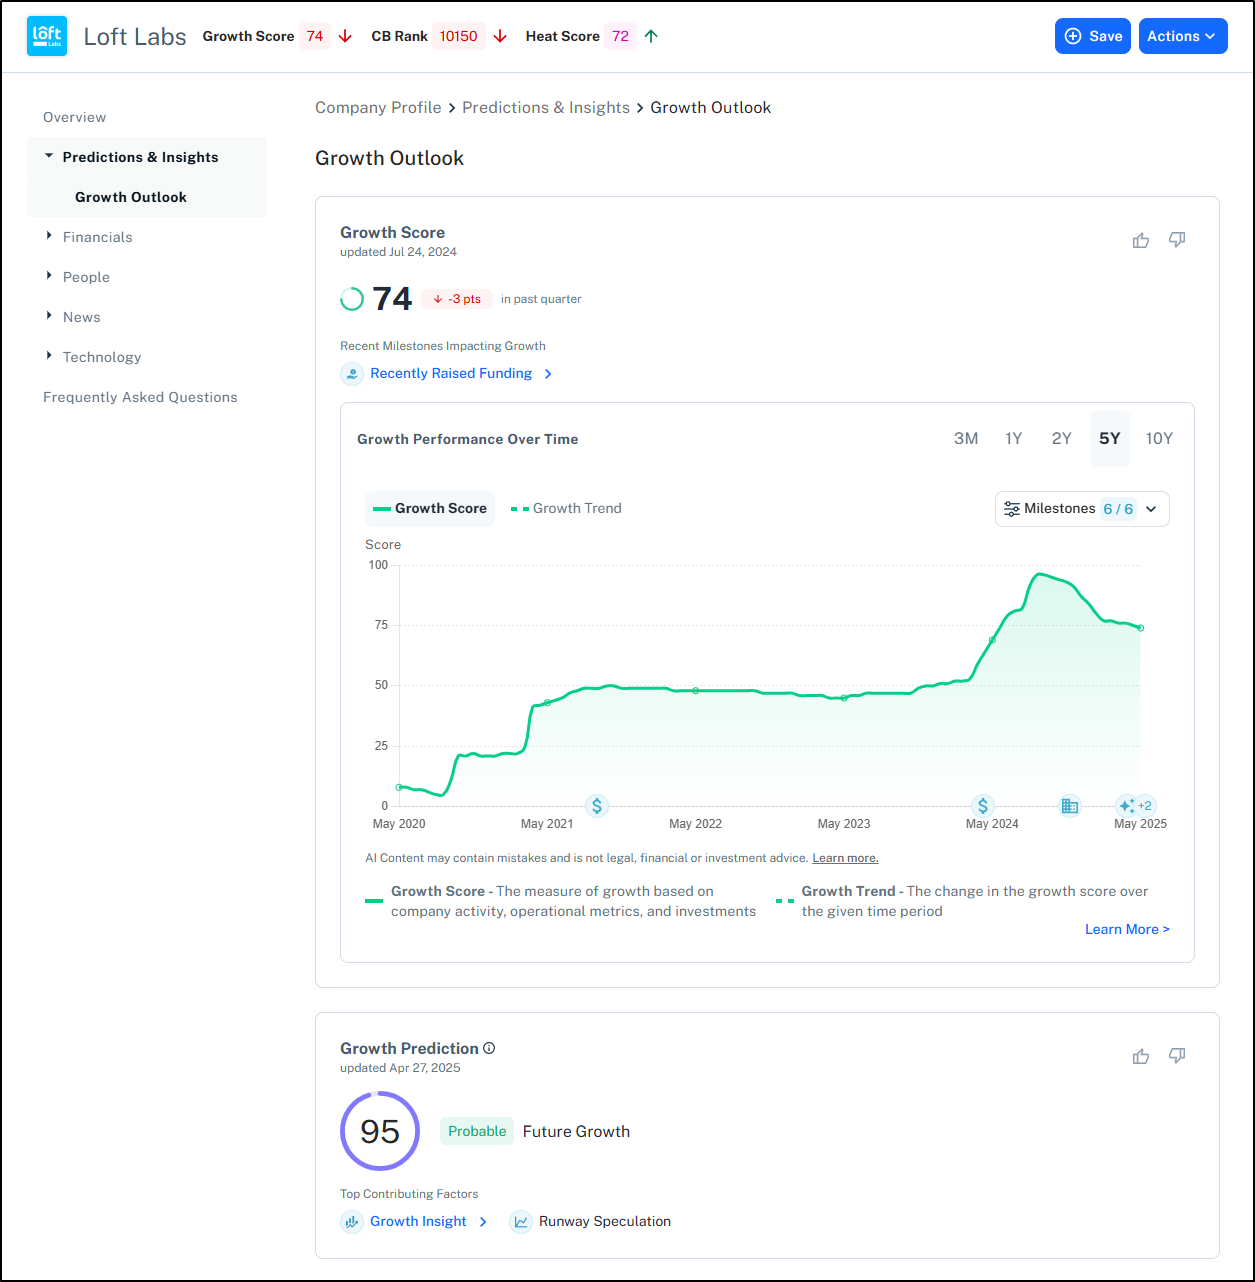Open the Actions dropdown menu
The width and height of the screenshot is (1255, 1282).
(1183, 36)
